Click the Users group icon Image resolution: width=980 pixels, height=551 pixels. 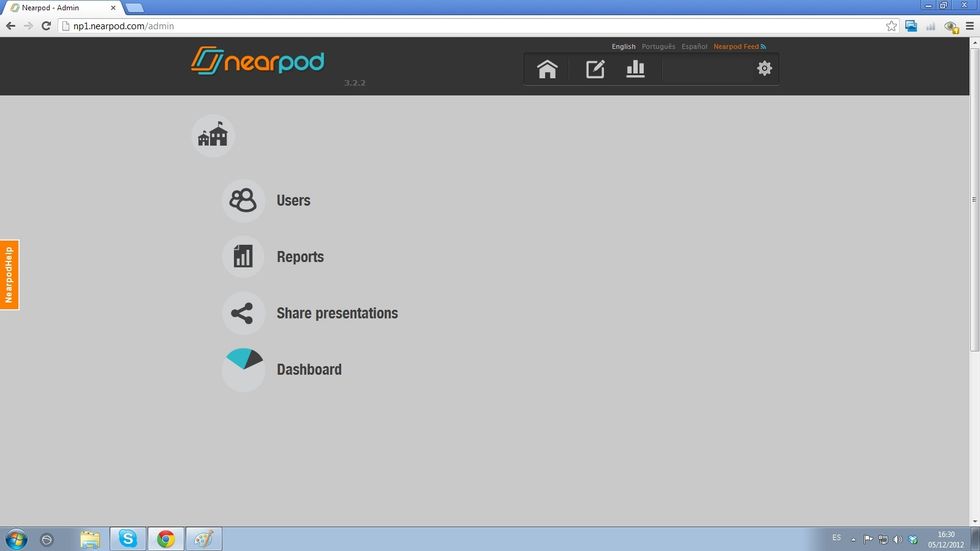pyautogui.click(x=243, y=201)
